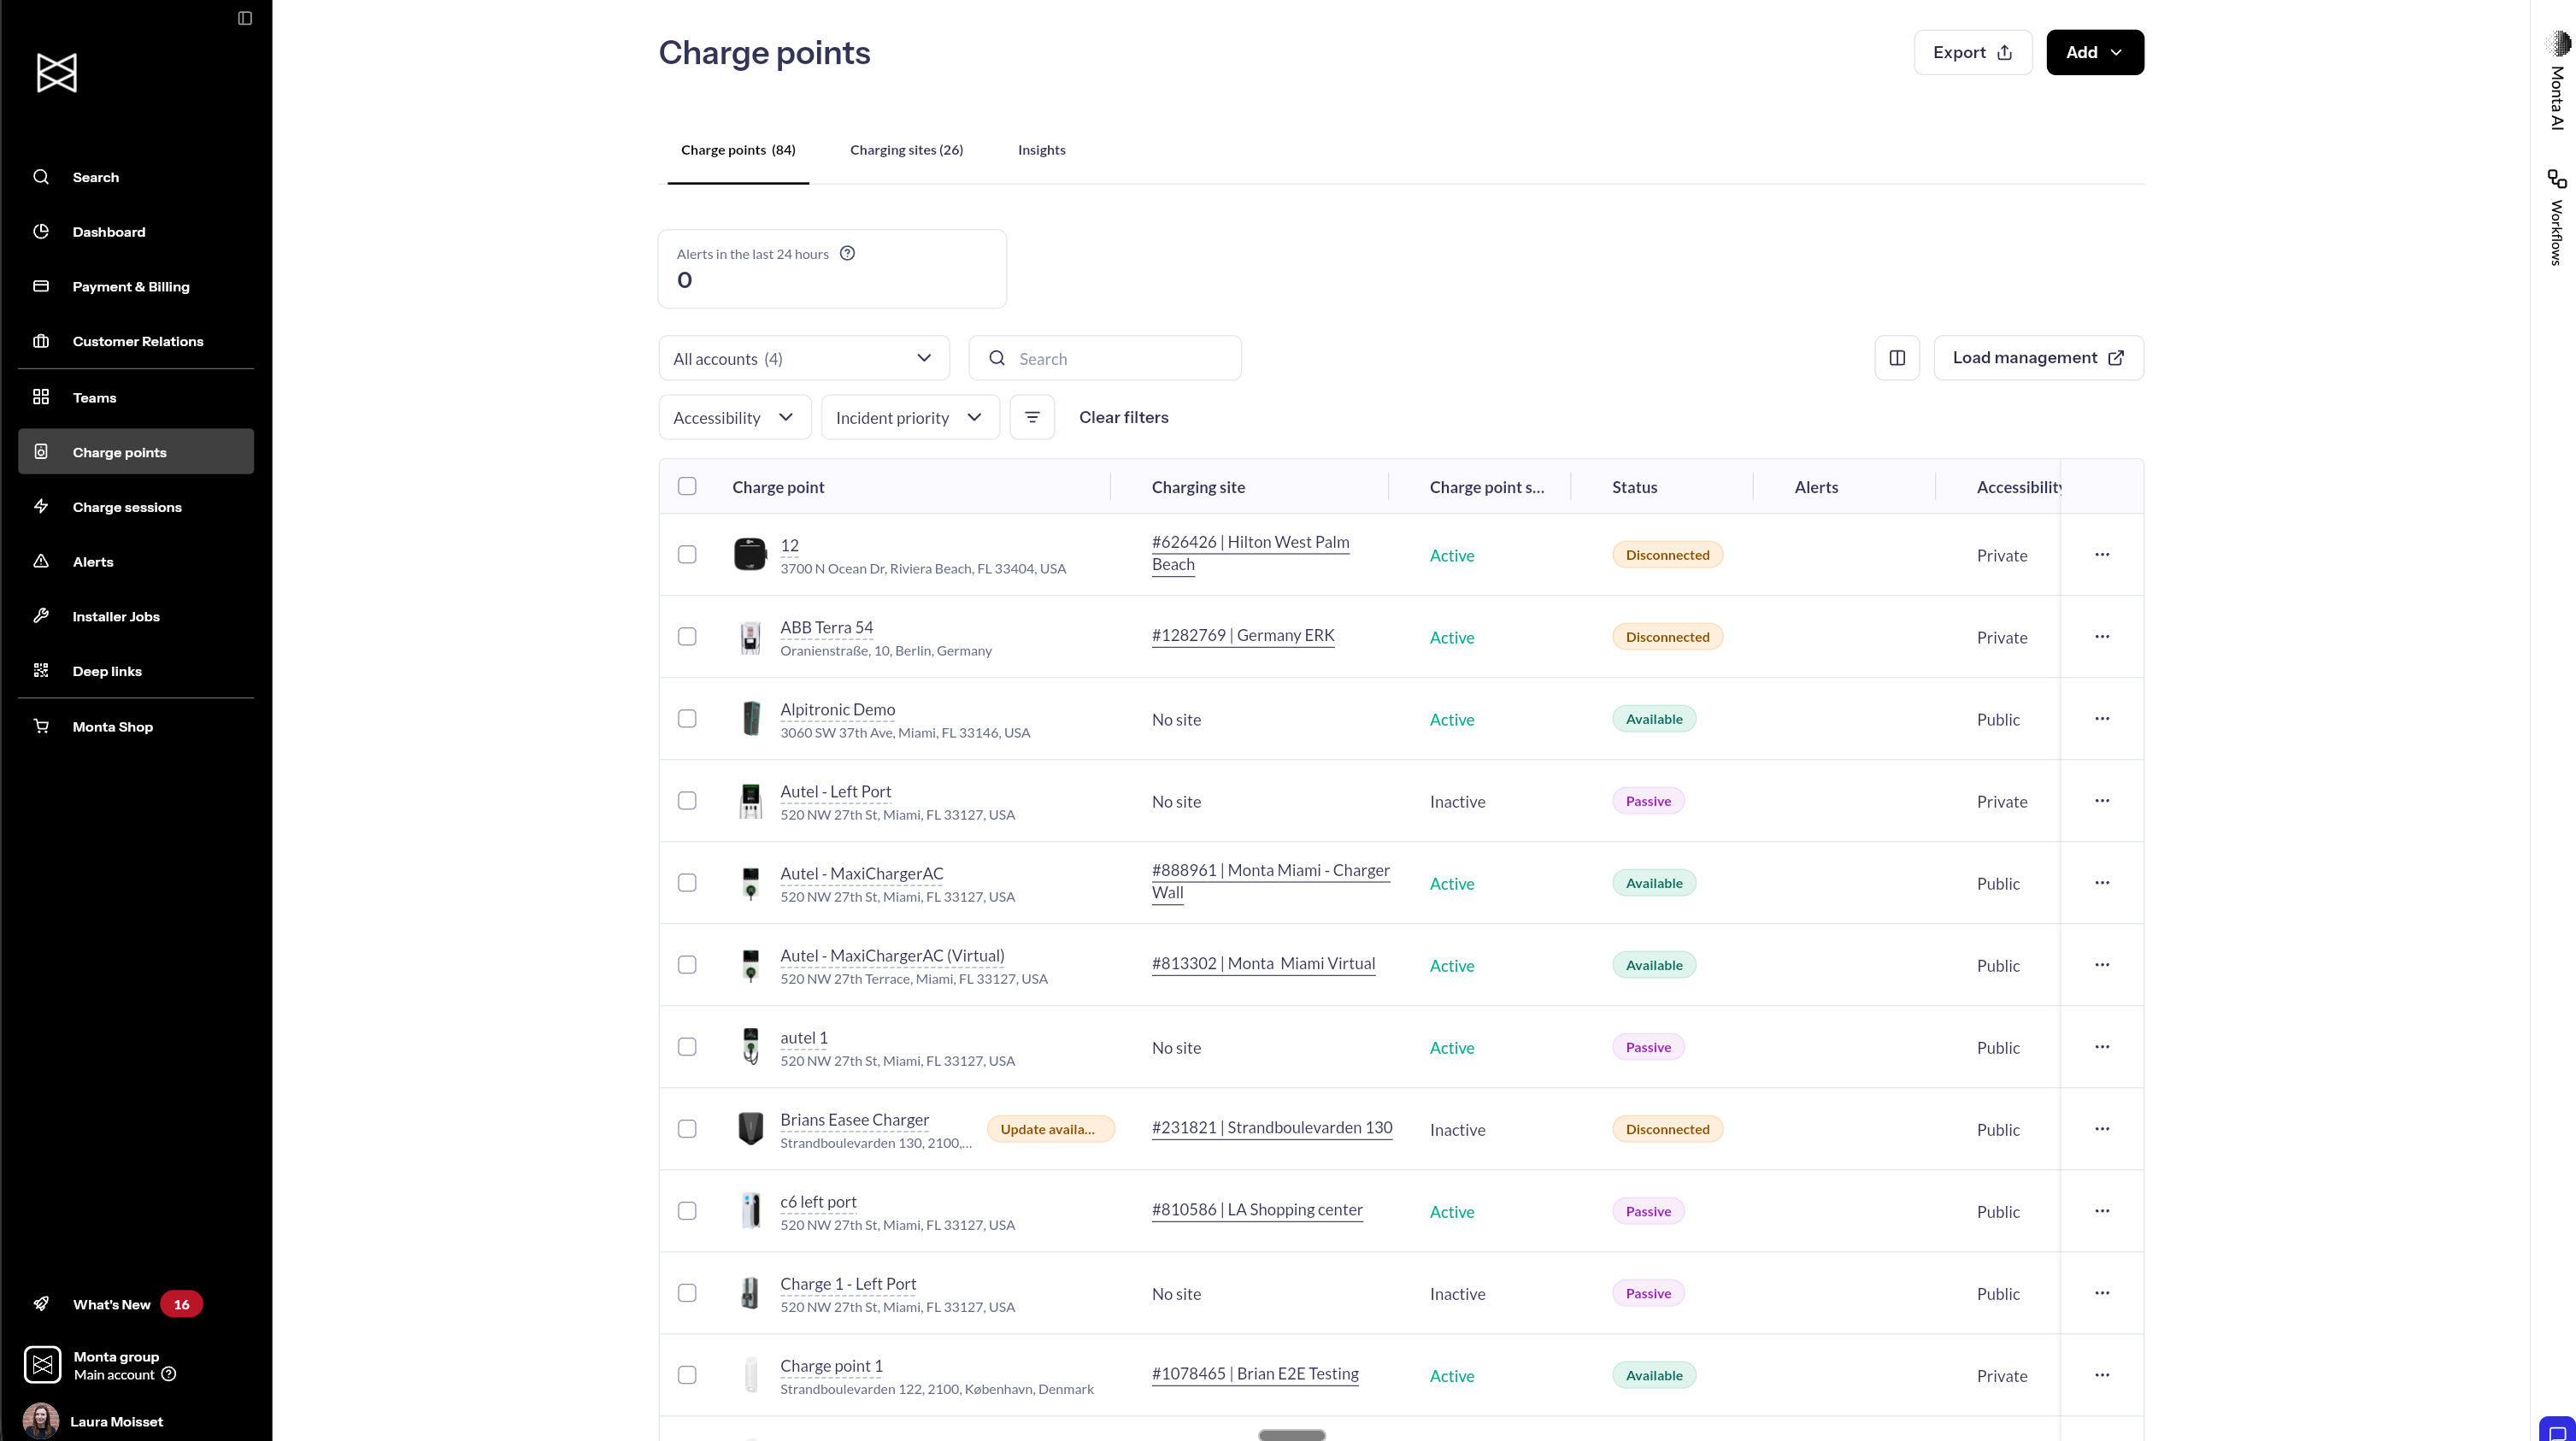The width and height of the screenshot is (2576, 1441).
Task: Click the Autel - MaxiChargerAC device thumbnail
Action: click(x=750, y=883)
